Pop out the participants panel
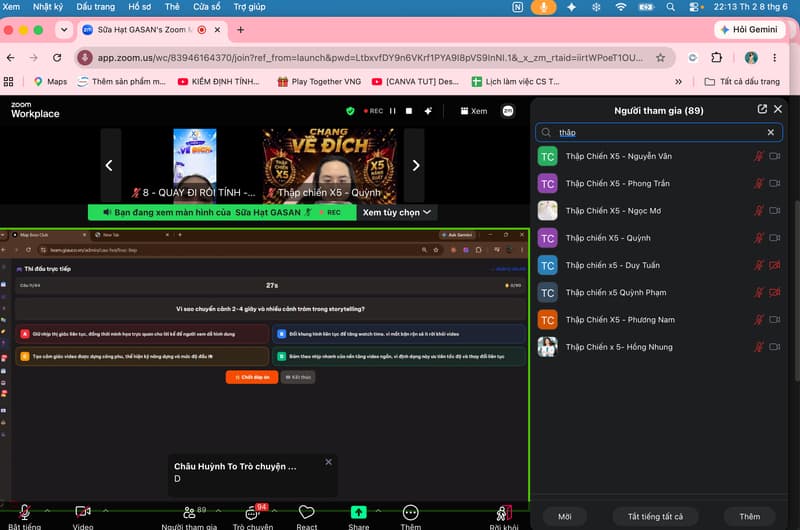 click(762, 109)
